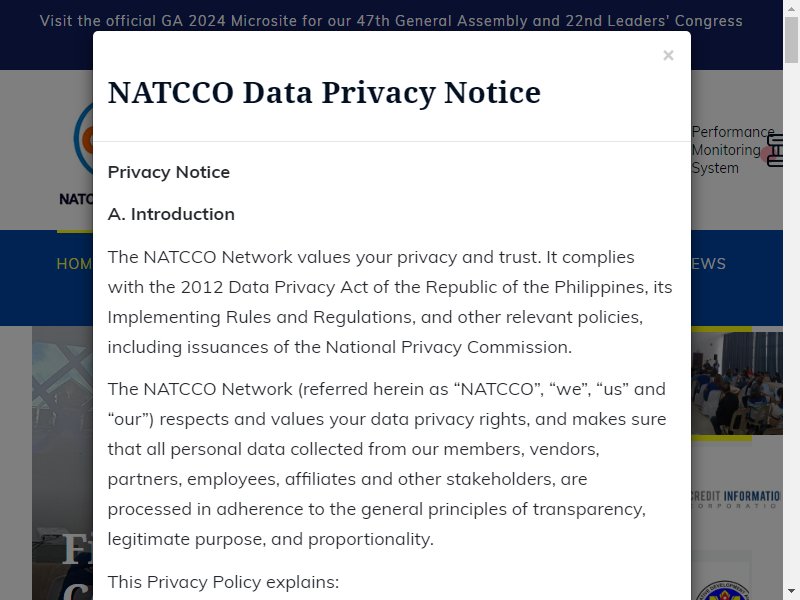Close the NATCCO Data Privacy Notice dialog
Screen dimensions: 800x600
668,55
